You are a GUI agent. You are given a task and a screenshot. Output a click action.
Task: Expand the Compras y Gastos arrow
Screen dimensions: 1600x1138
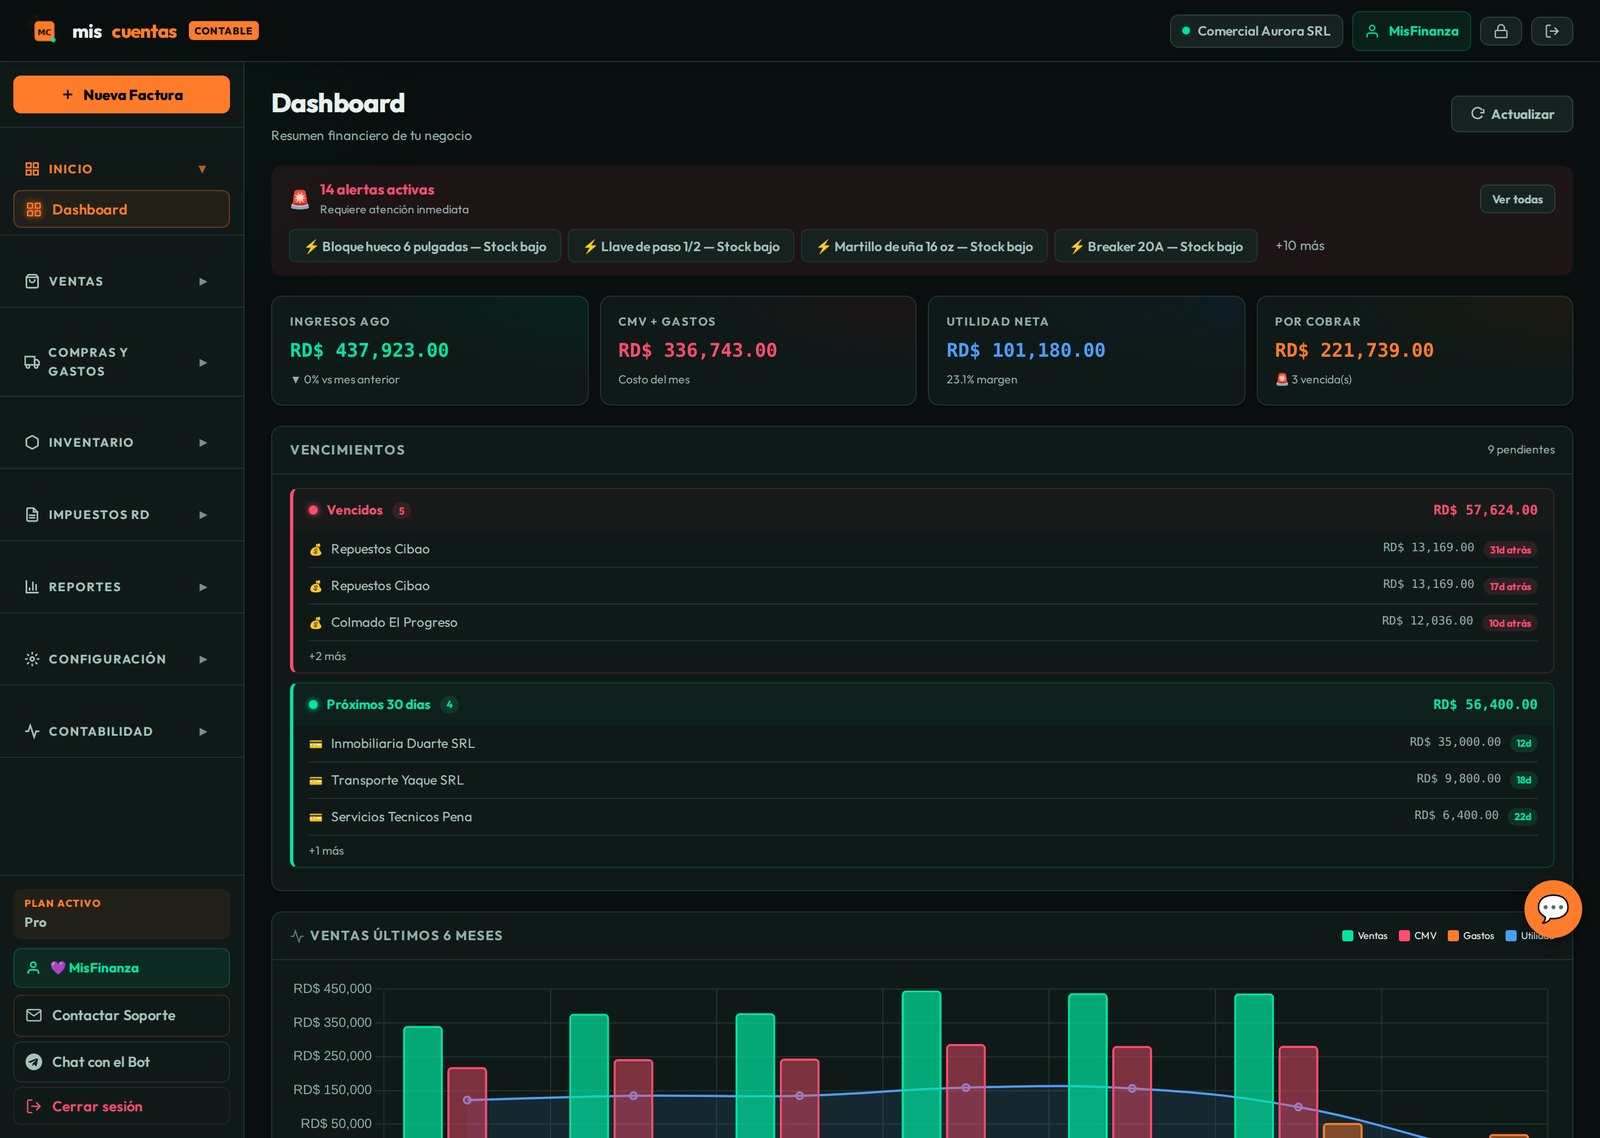click(203, 362)
